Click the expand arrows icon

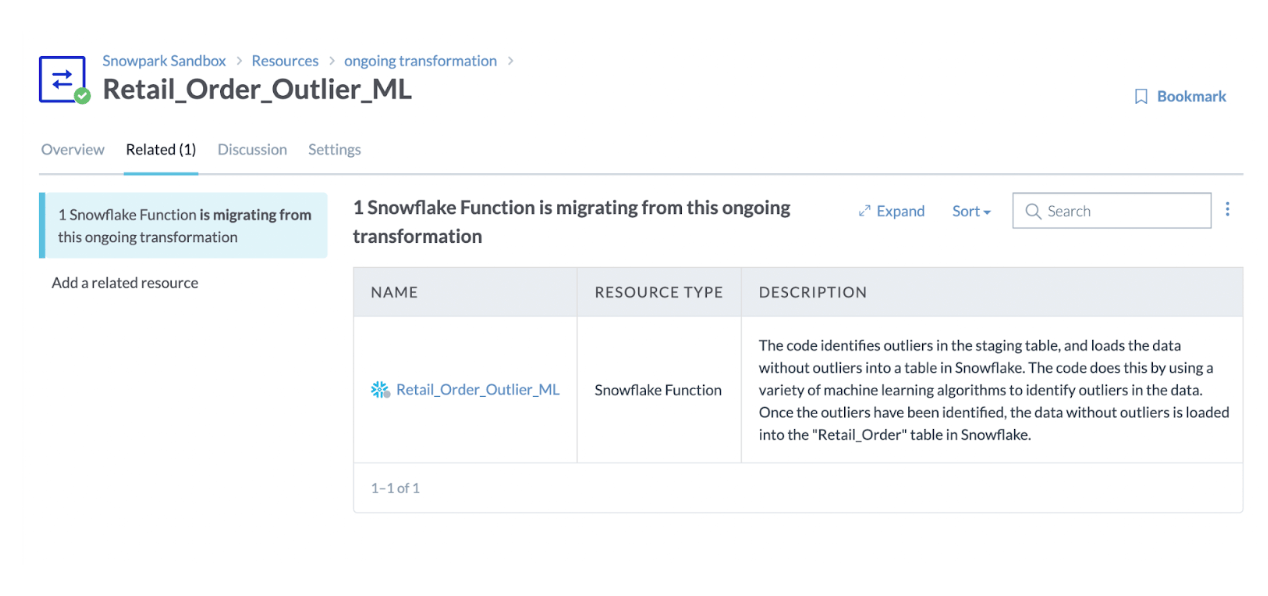click(x=865, y=211)
